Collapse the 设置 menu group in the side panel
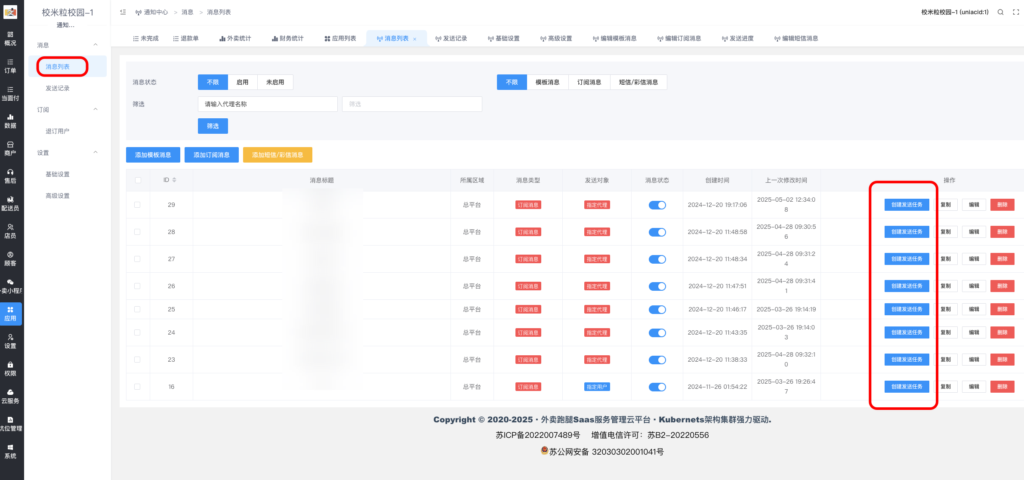1024x480 pixels. tap(95, 153)
